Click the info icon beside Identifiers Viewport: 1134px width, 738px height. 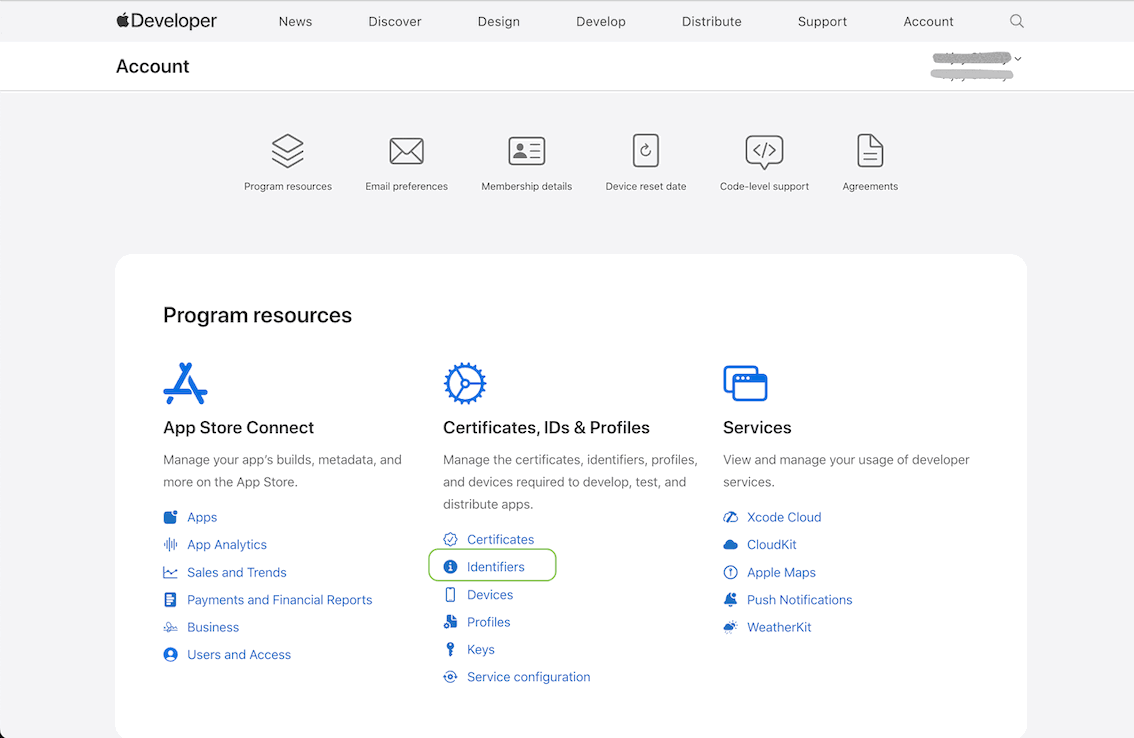pos(451,567)
